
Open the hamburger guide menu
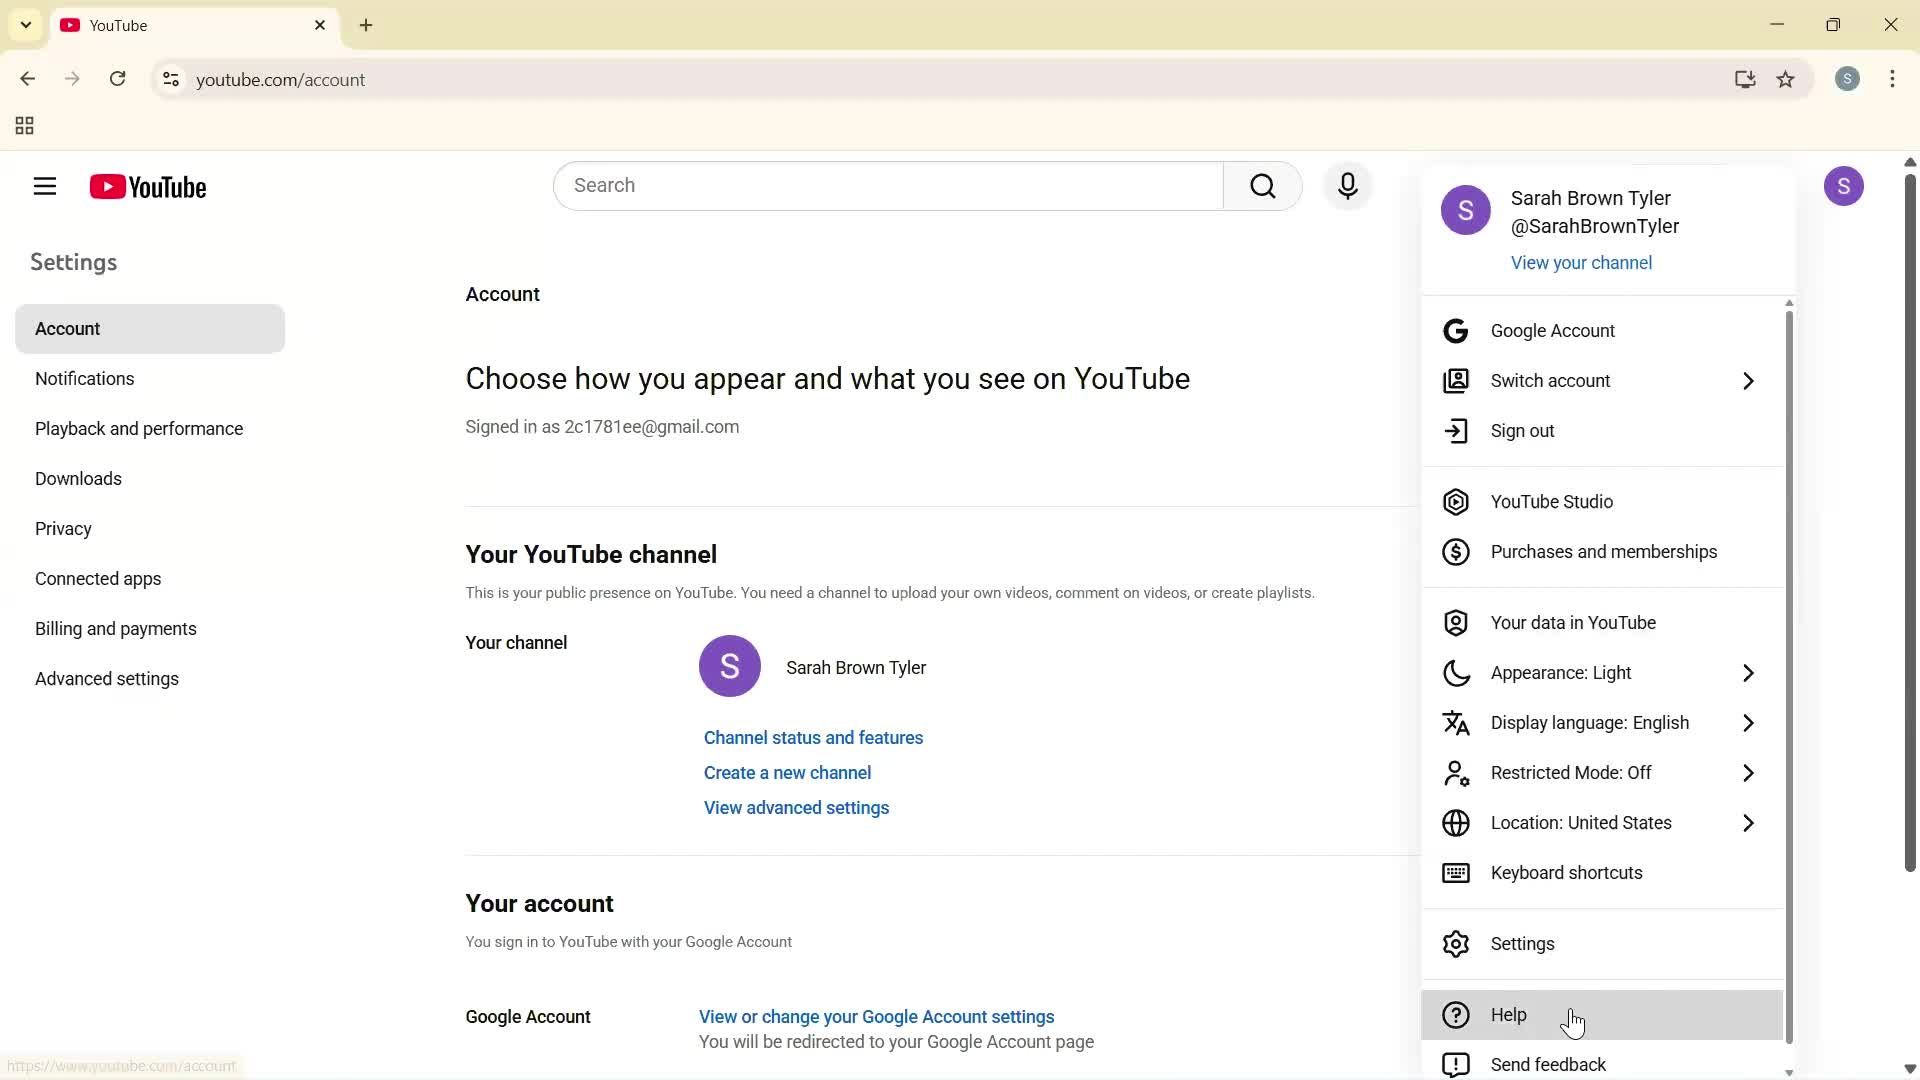click(44, 186)
